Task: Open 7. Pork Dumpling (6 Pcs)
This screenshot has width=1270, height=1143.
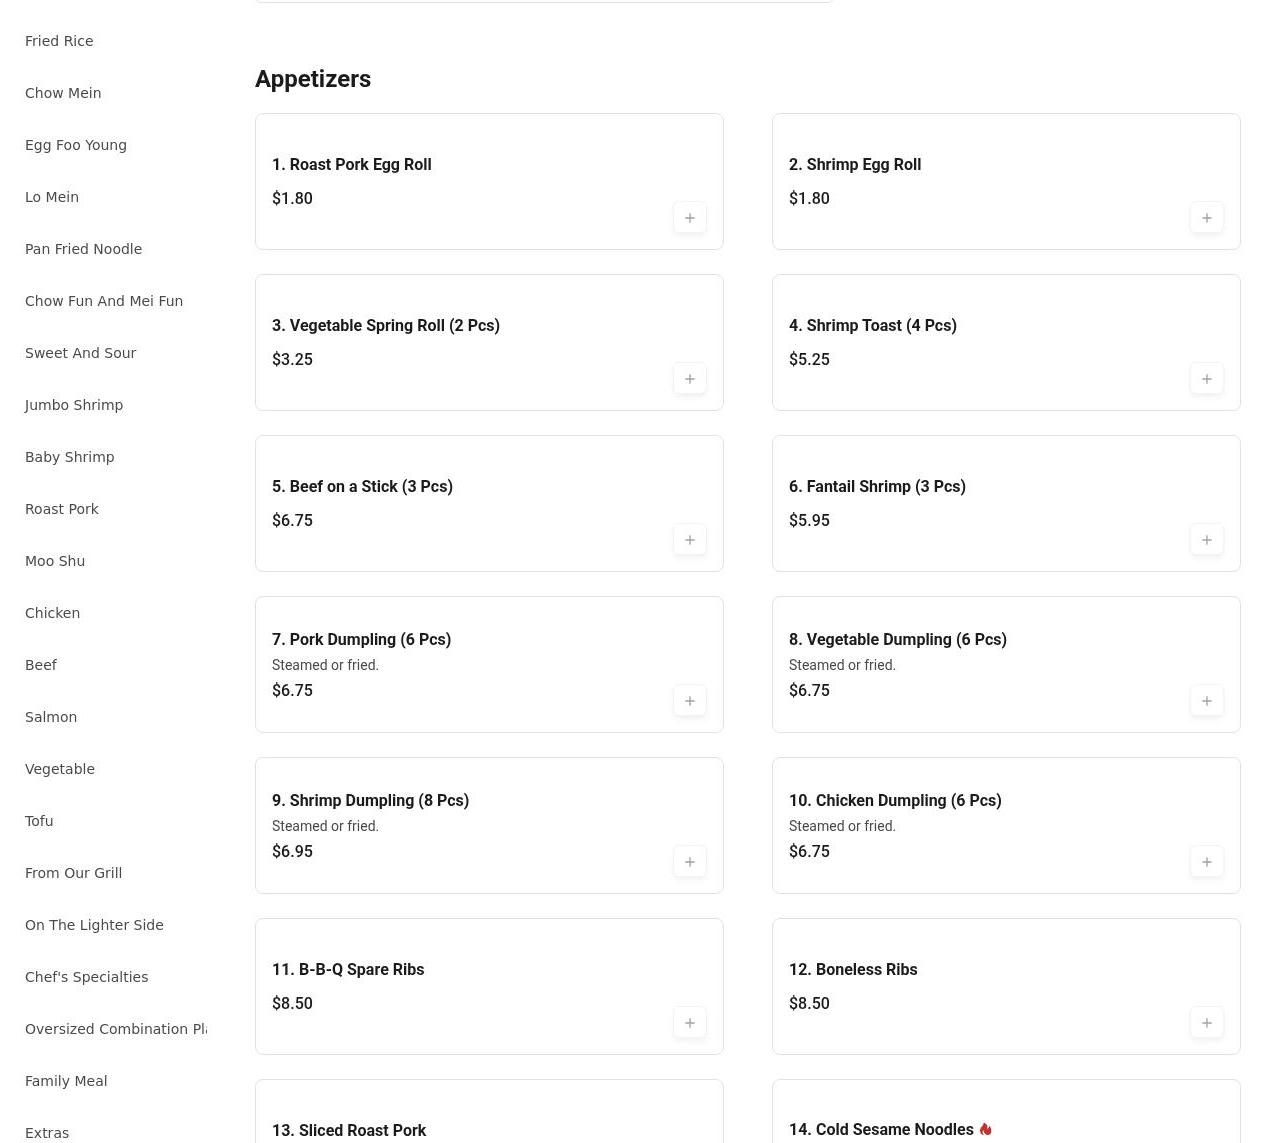Action: click(x=489, y=664)
